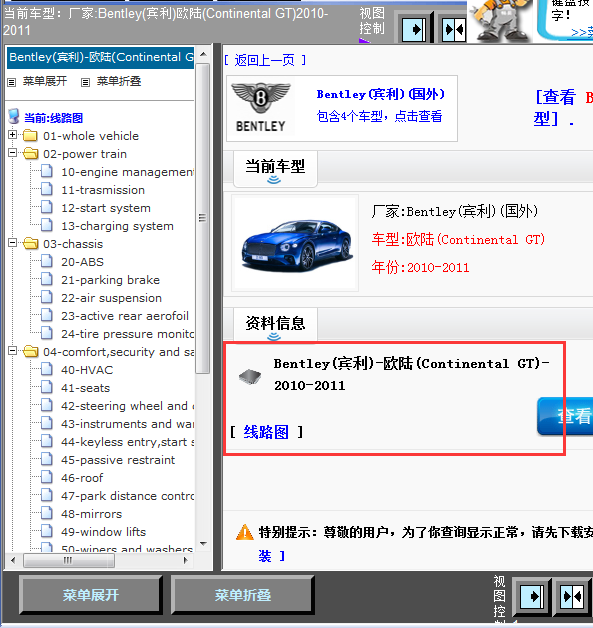Click the mechanic cartoon mascot
Viewport: 593px width, 628px height.
[x=500, y=20]
